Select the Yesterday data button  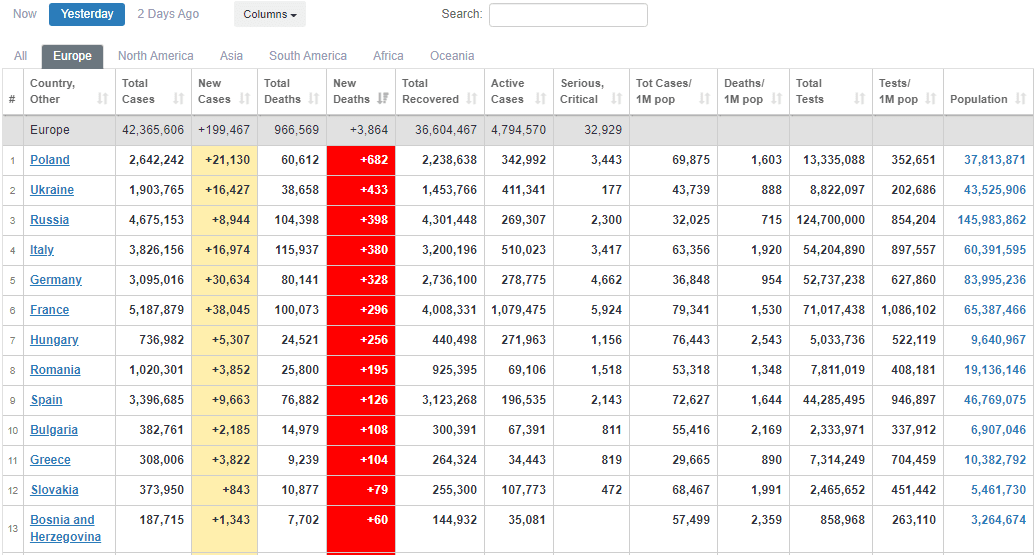point(87,14)
